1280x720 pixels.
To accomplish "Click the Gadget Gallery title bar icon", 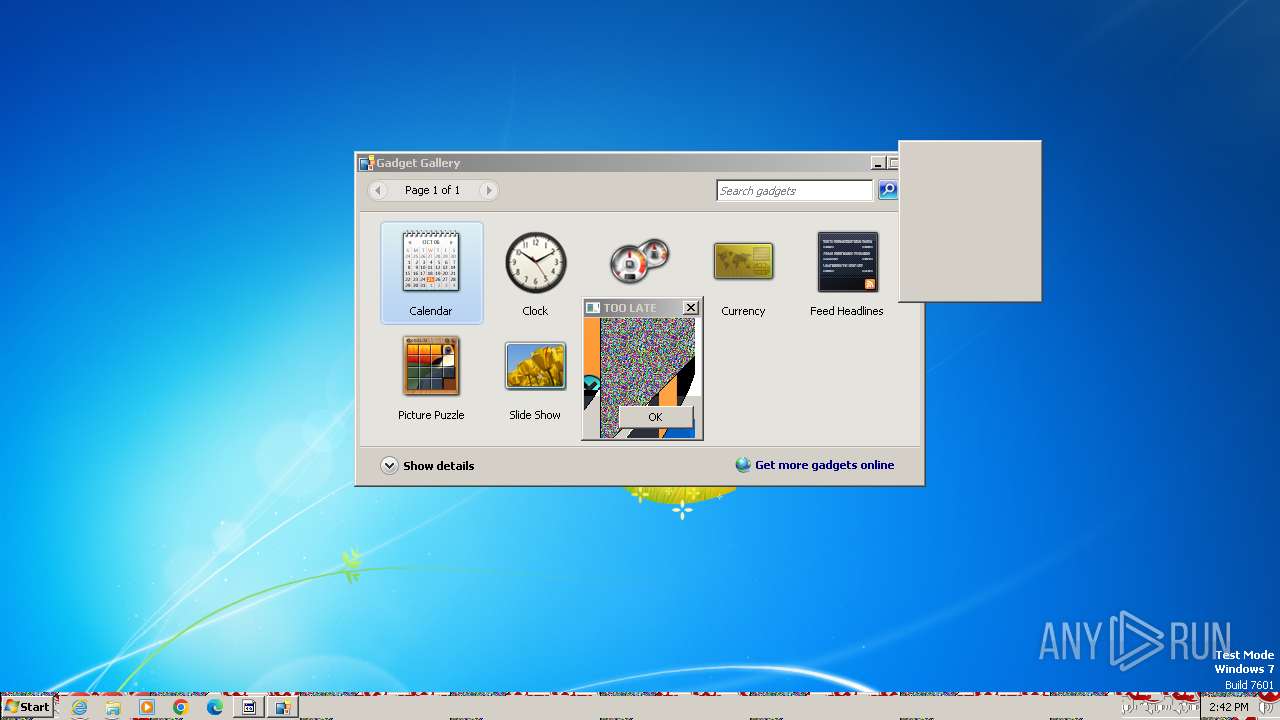I will [x=367, y=163].
